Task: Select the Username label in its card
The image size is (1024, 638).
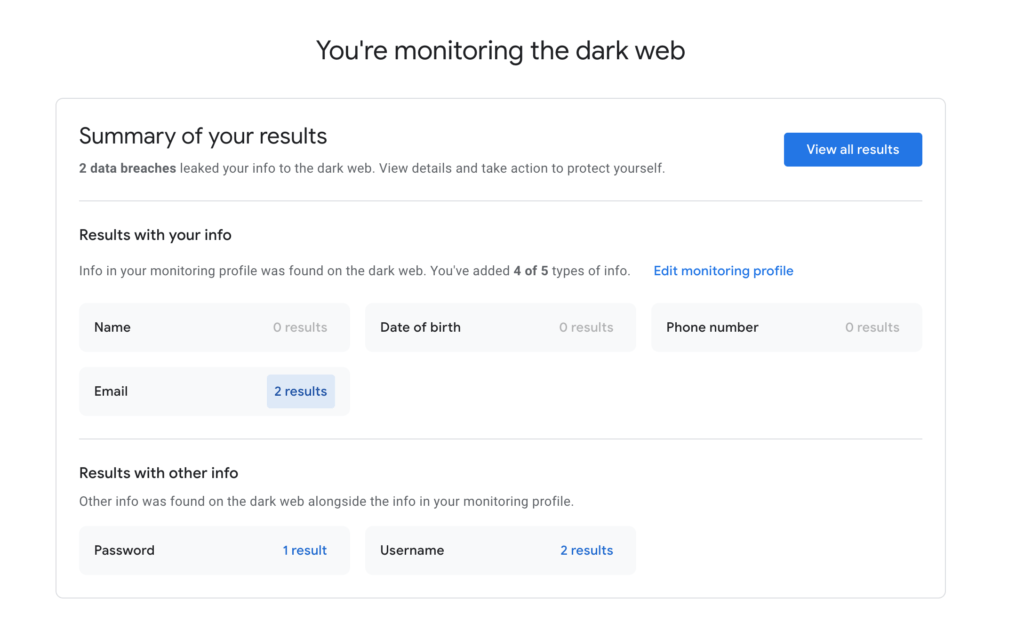Action: pyautogui.click(x=412, y=550)
